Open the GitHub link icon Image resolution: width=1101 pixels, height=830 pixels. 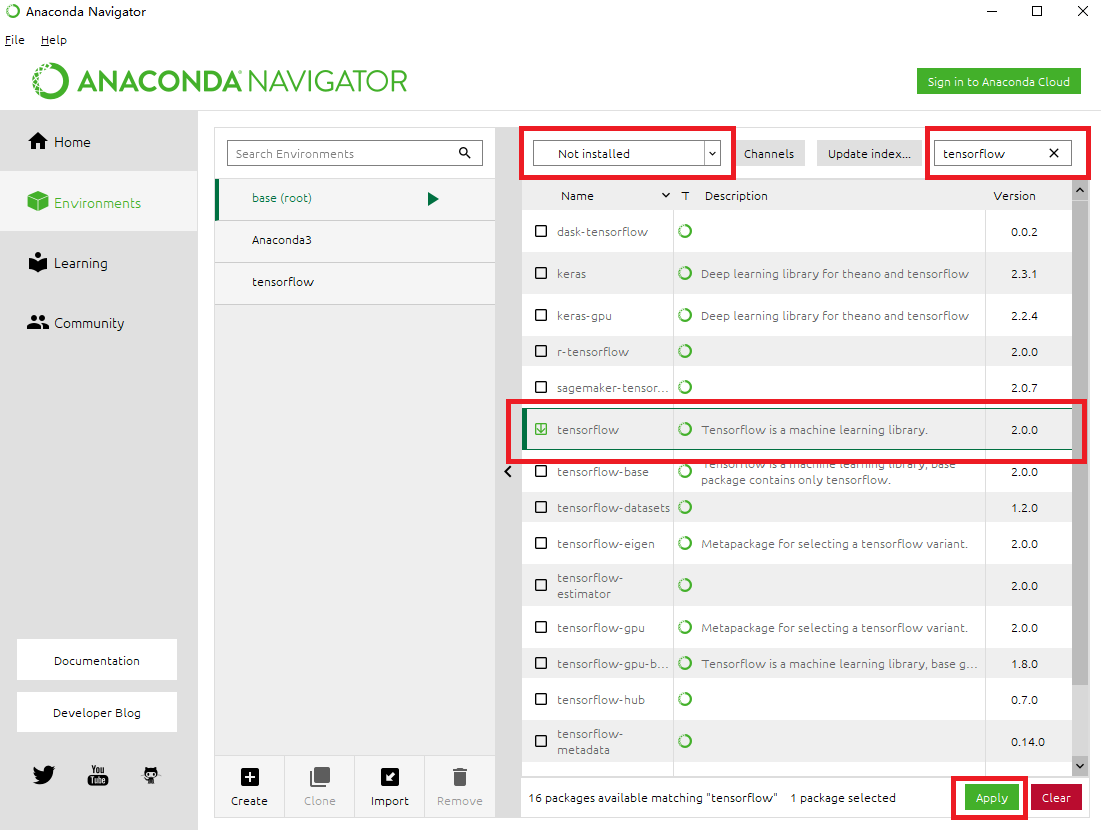(x=151, y=775)
